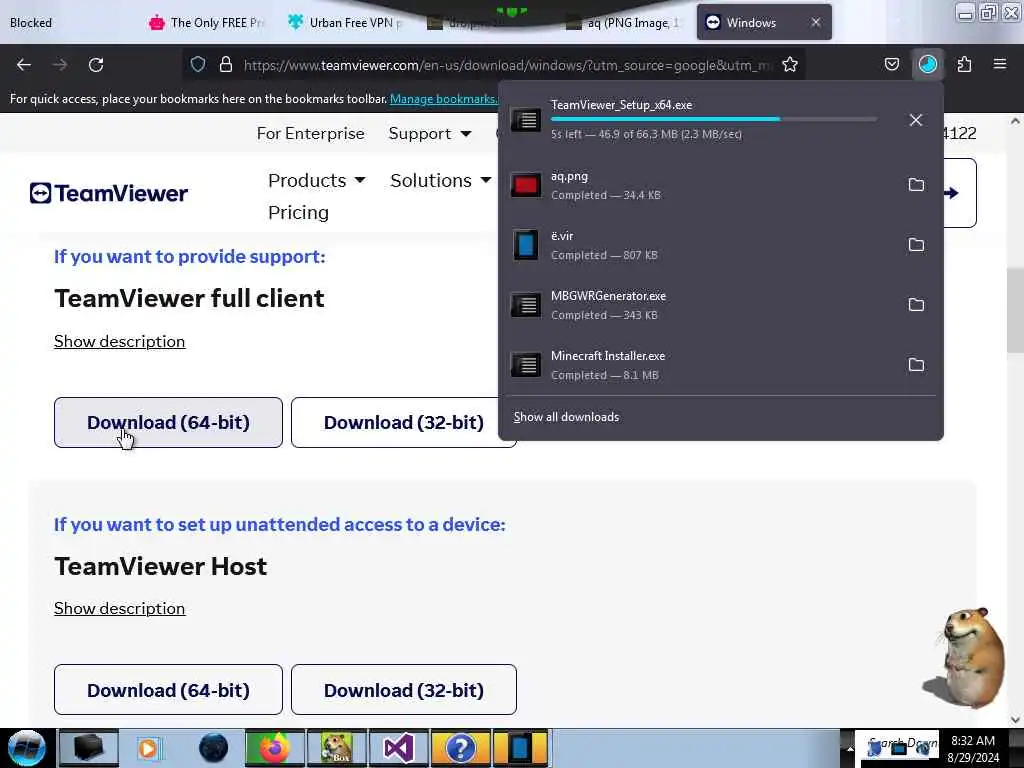Image resolution: width=1024 pixels, height=768 pixels.
Task: Cancel the TeamViewer_Setup_x64.exe download
Action: coord(916,120)
